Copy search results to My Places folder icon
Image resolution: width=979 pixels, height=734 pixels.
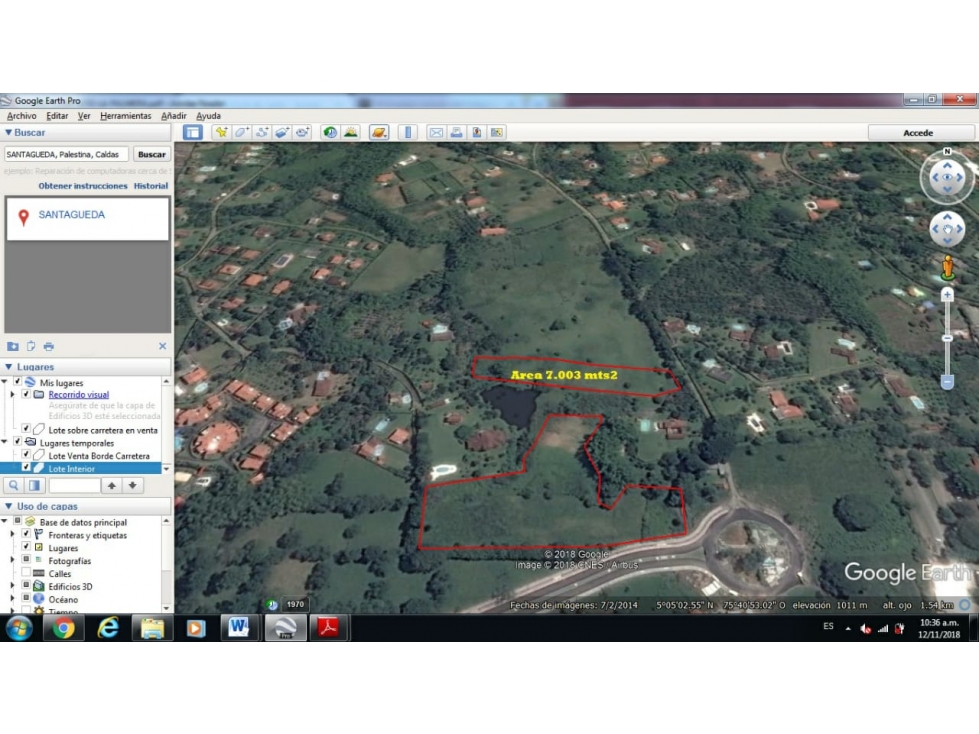tap(12, 346)
